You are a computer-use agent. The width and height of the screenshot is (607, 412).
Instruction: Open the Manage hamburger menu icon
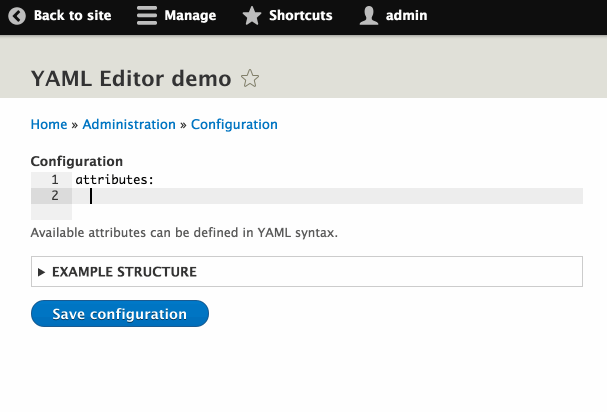[x=147, y=15]
